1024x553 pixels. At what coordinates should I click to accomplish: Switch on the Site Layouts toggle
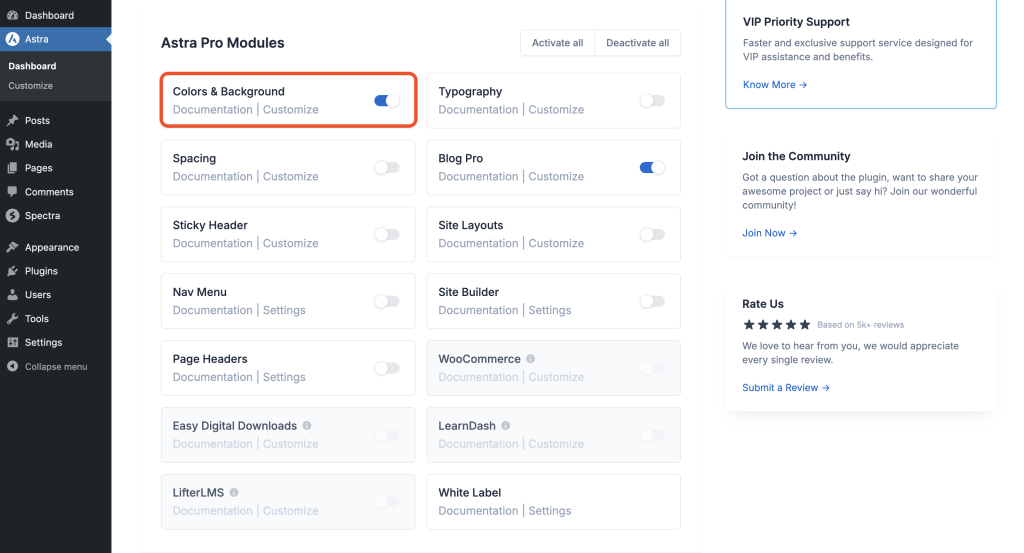click(x=652, y=234)
